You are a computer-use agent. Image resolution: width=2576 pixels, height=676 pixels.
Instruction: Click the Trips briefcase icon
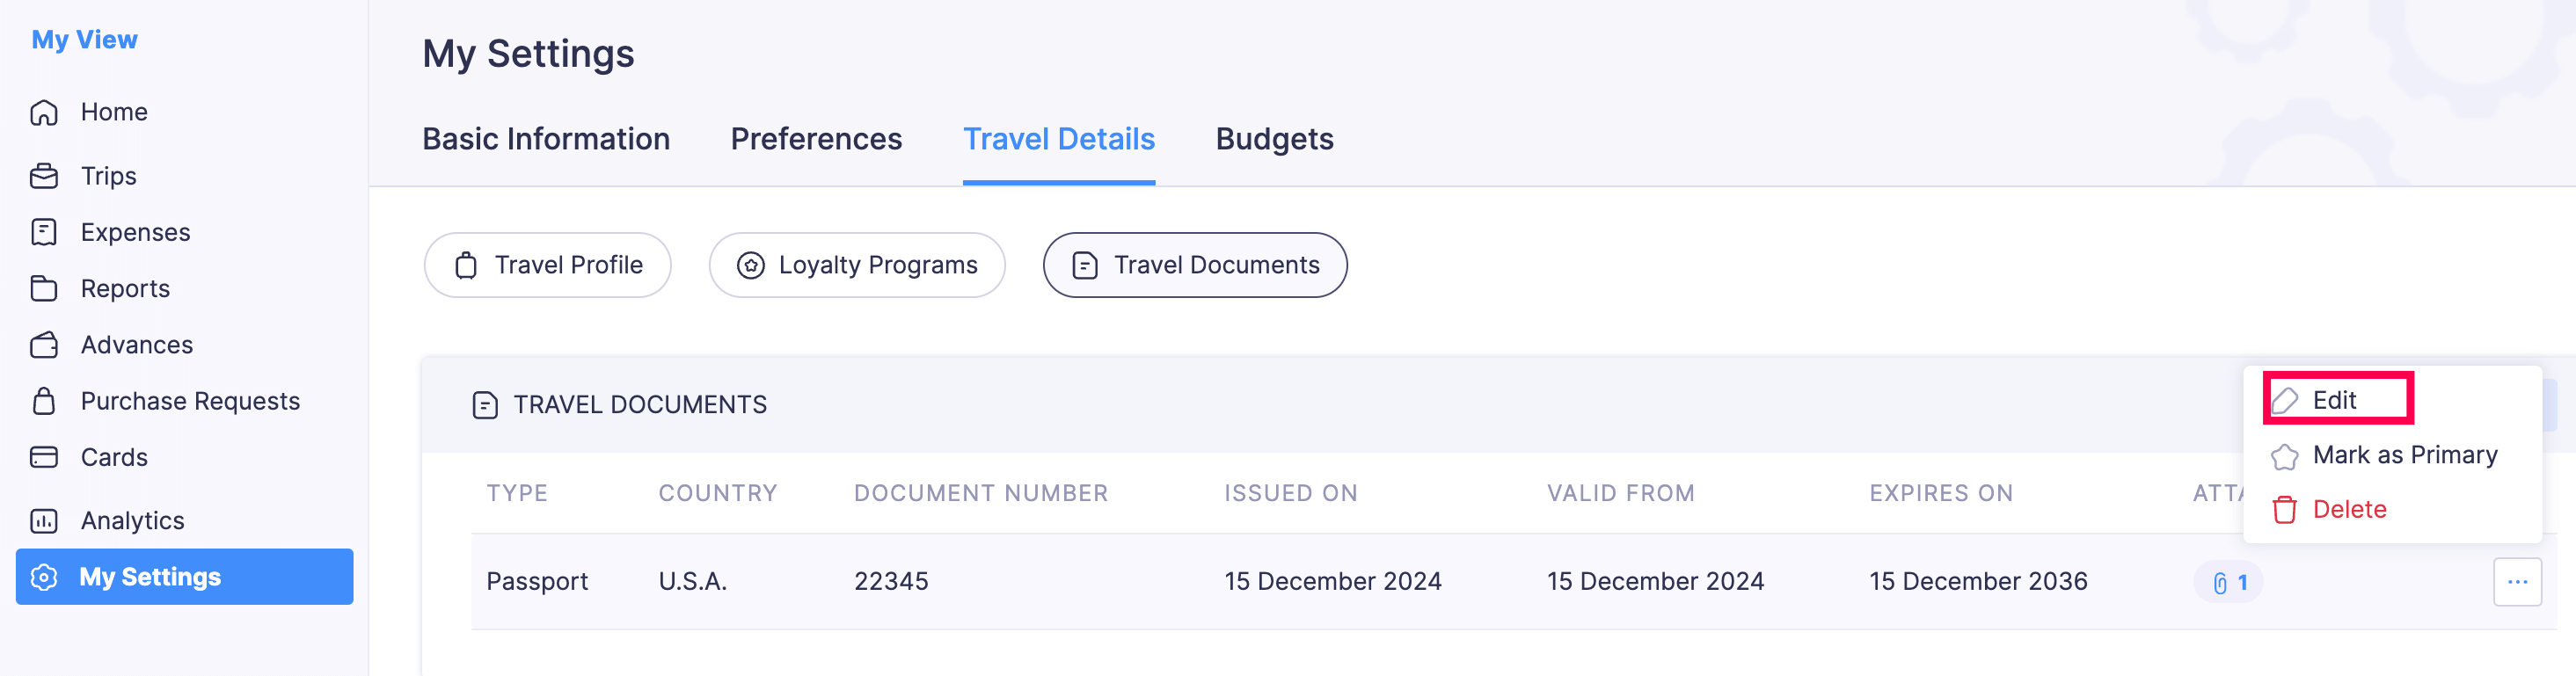[44, 176]
